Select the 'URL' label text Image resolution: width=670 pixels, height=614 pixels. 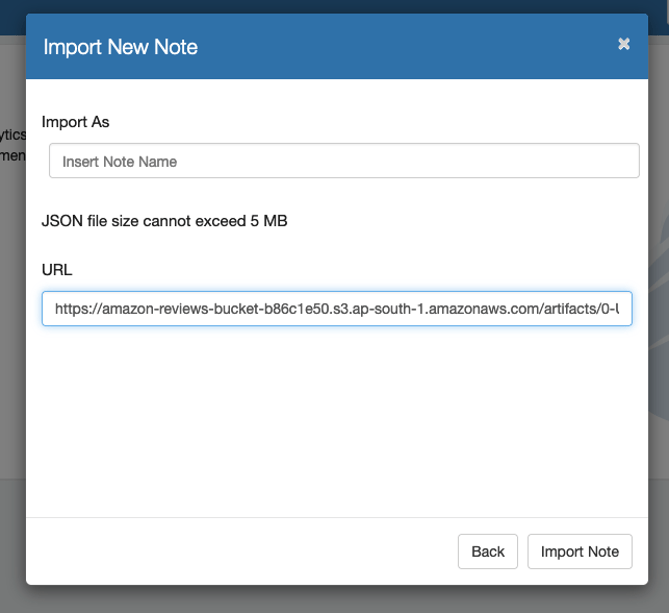pos(57,270)
